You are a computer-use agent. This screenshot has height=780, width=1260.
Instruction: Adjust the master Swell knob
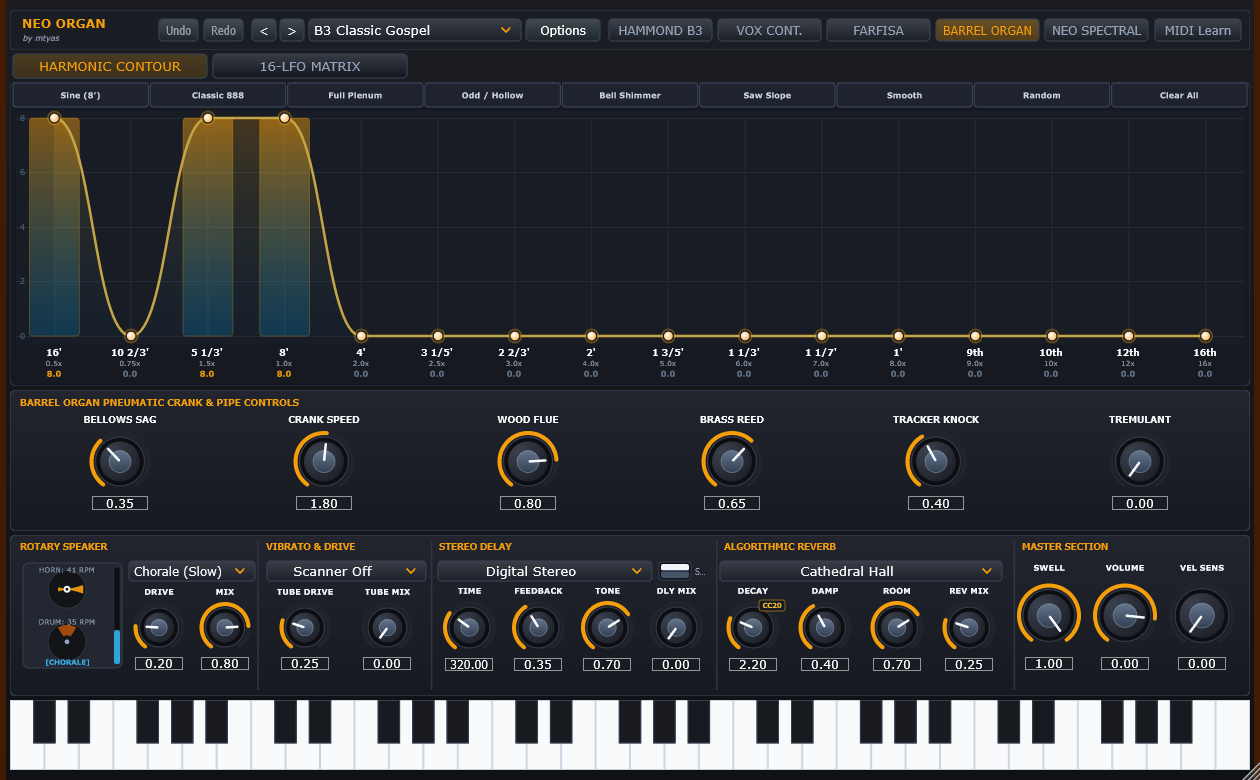[x=1049, y=615]
